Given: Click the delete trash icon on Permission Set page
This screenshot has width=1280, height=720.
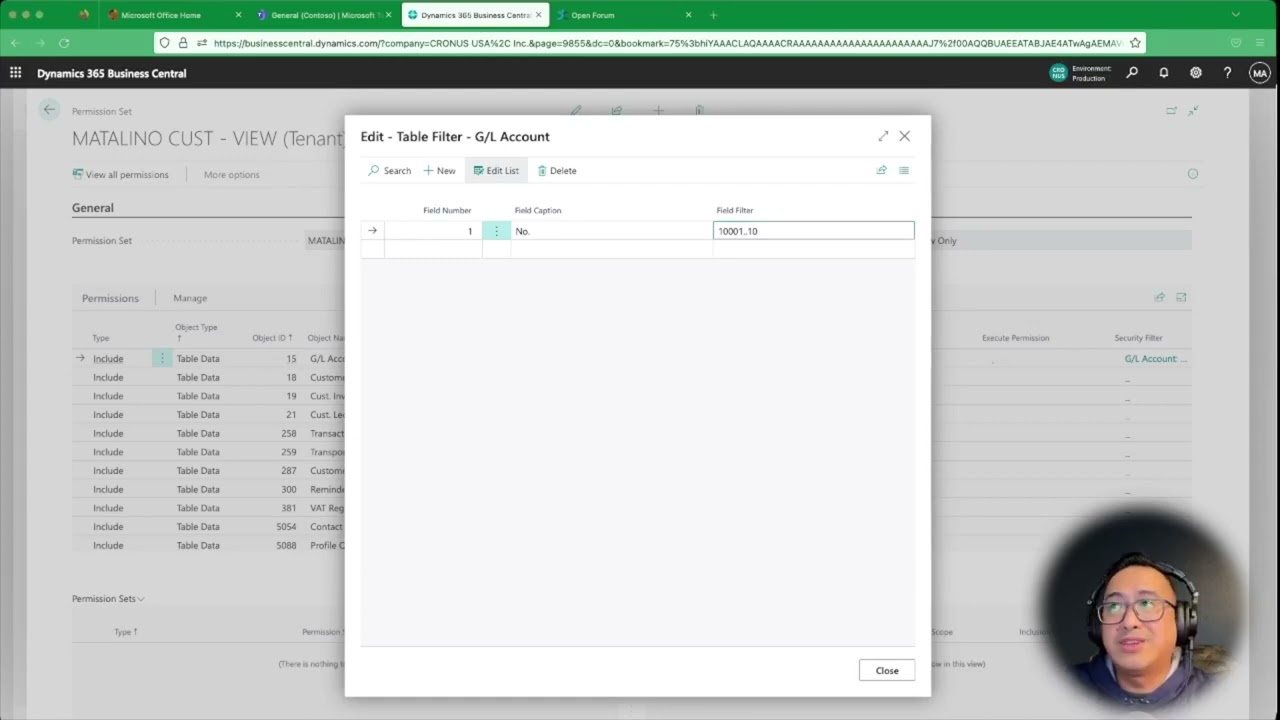Looking at the screenshot, I should point(700,110).
